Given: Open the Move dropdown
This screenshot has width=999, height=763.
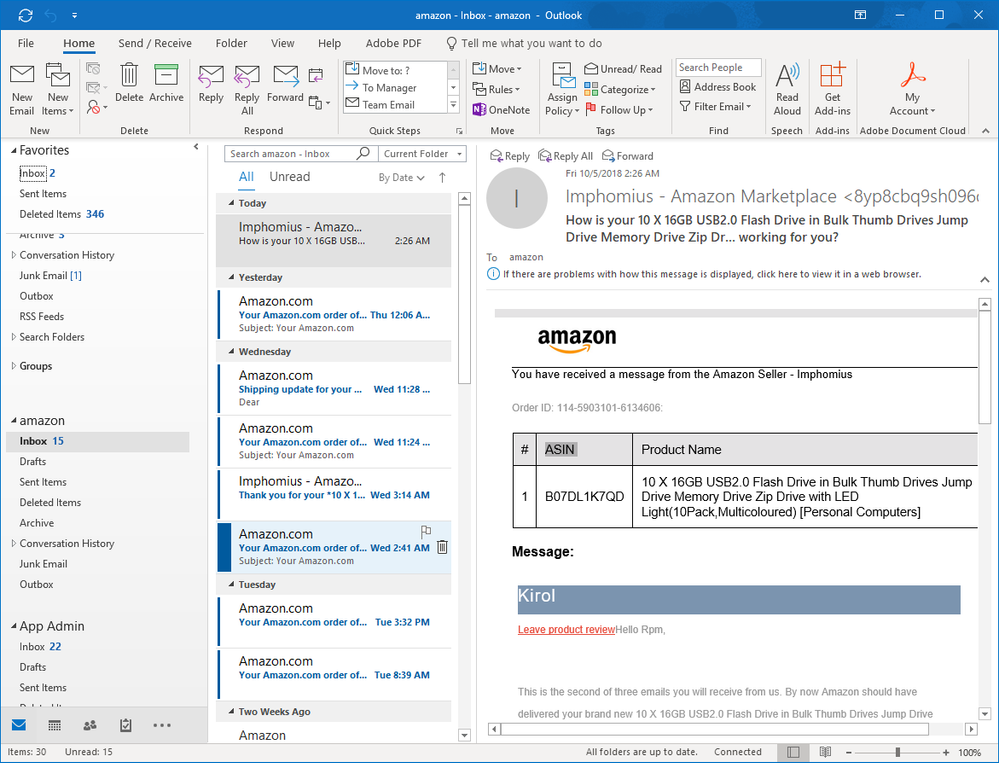Looking at the screenshot, I should [x=497, y=69].
